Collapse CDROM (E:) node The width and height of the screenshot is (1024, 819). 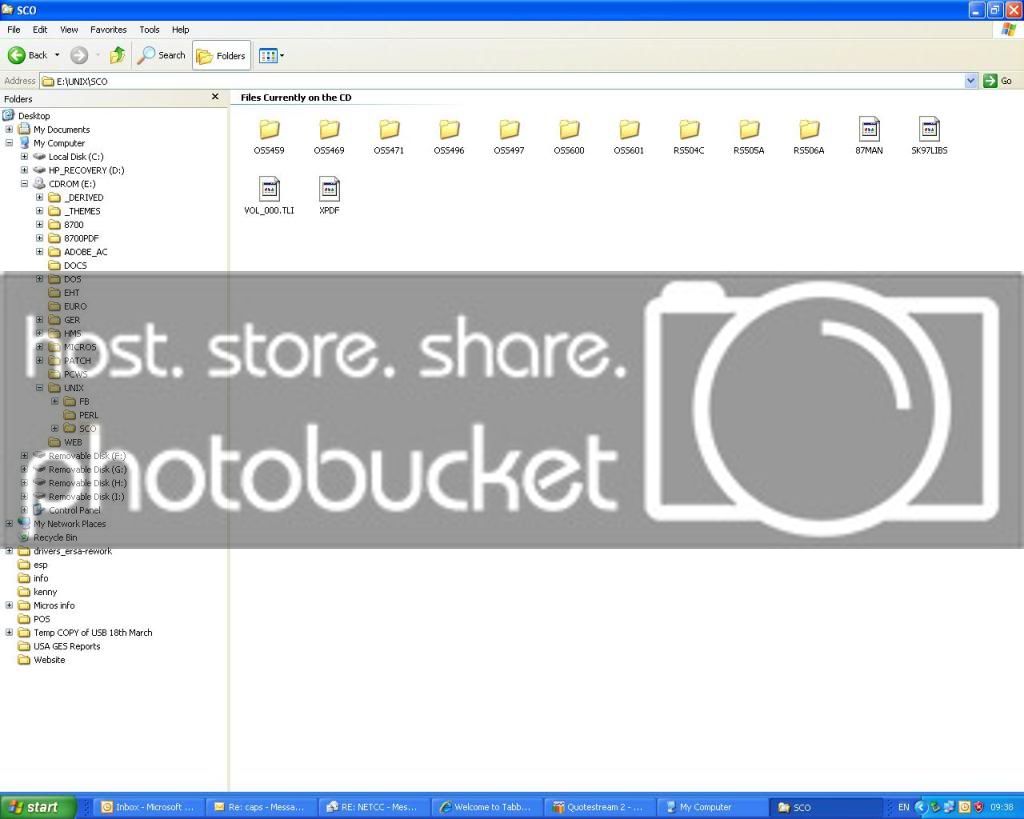click(24, 184)
